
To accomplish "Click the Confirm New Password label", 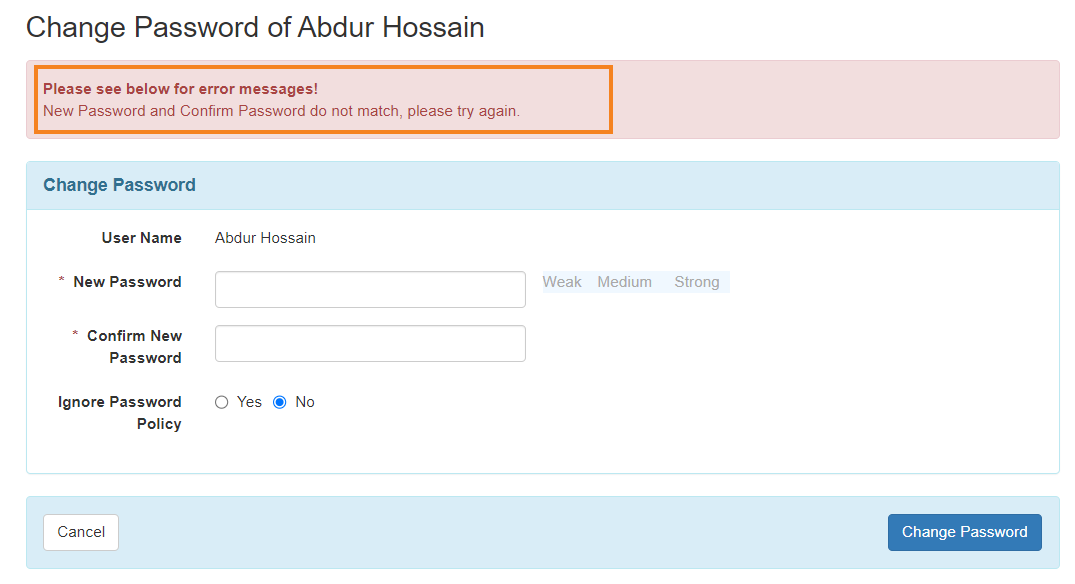I will (134, 347).
